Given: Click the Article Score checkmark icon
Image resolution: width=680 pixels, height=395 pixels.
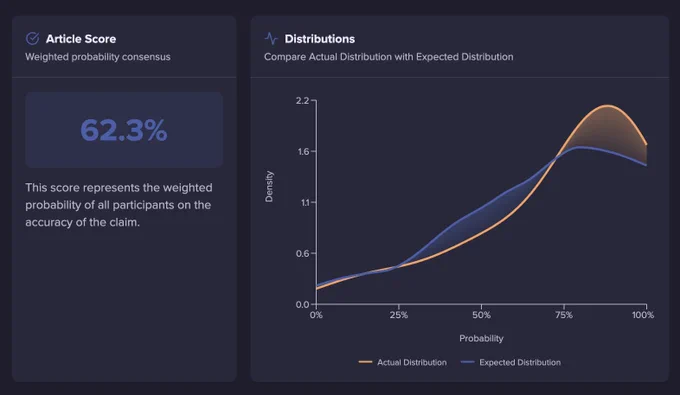Looking at the screenshot, I should (33, 39).
